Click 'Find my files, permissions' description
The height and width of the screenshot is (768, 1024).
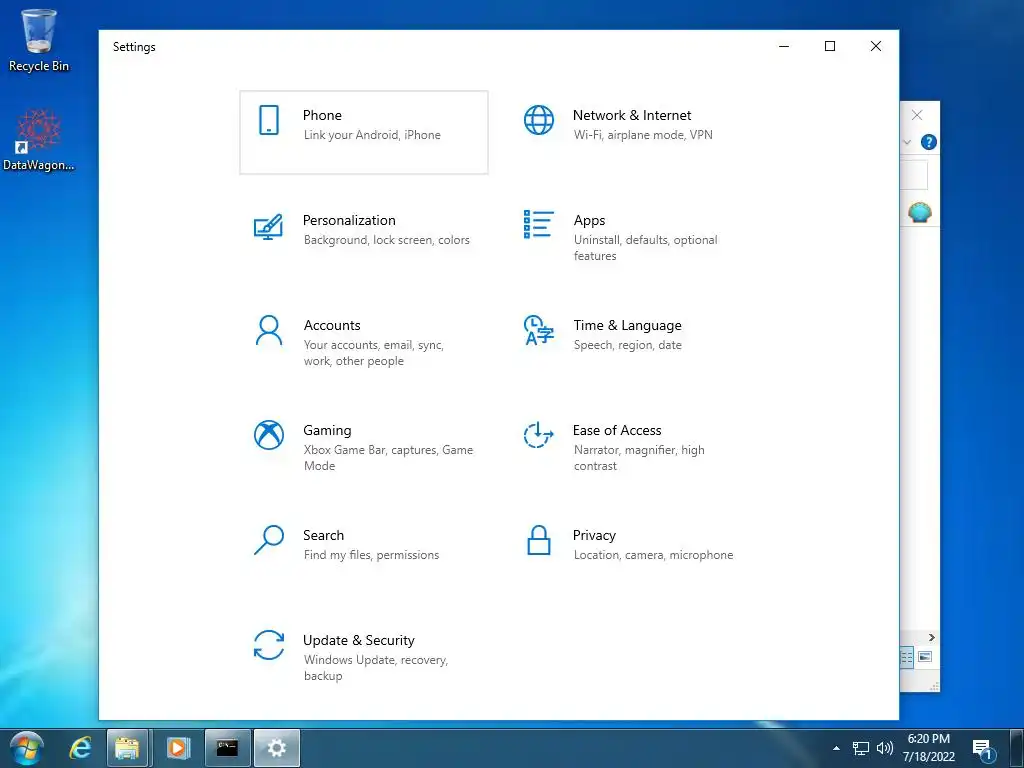point(371,555)
